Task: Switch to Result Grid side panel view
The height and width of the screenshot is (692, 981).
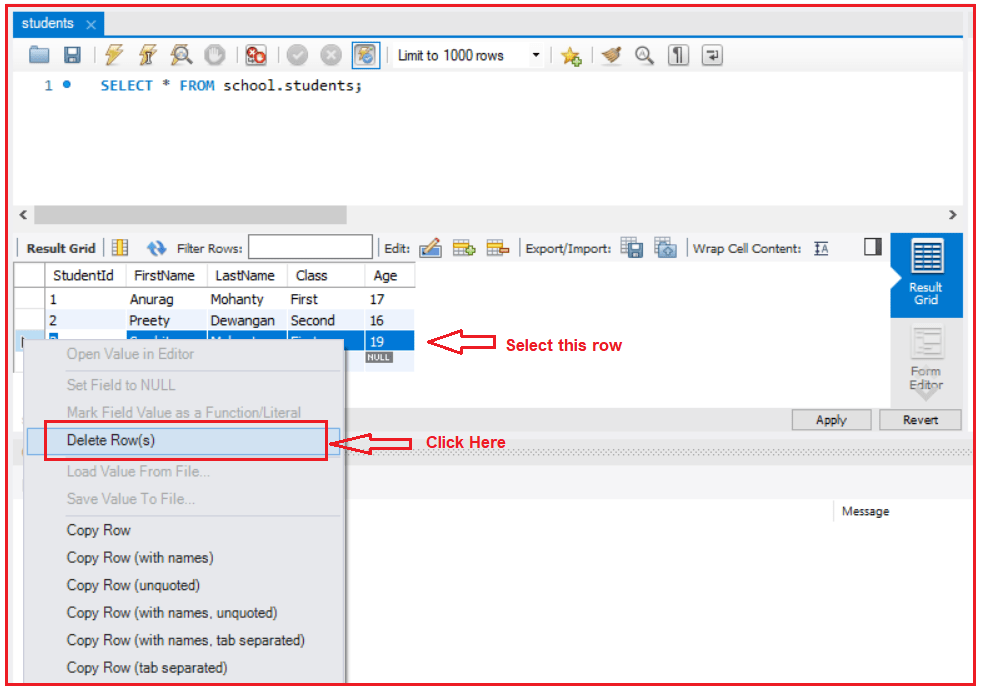Action: click(x=925, y=275)
